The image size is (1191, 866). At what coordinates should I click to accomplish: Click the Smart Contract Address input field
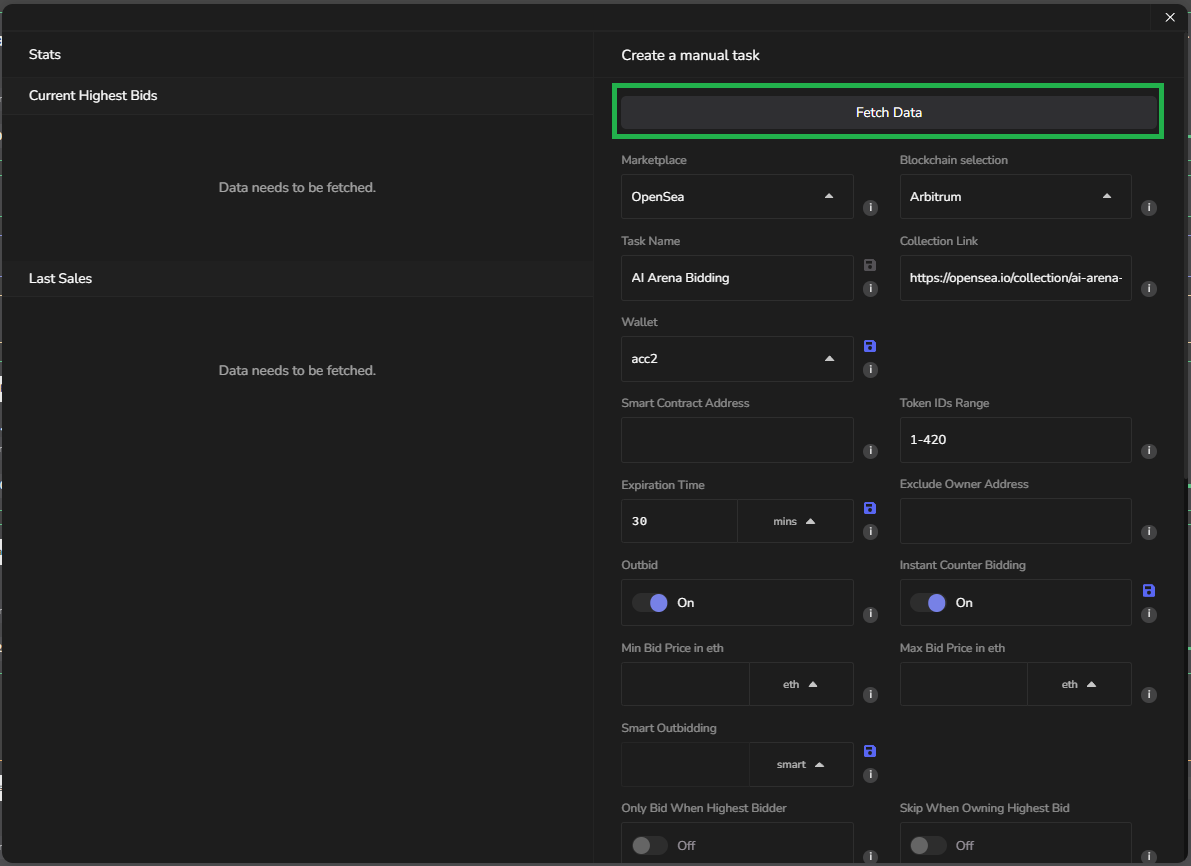(737, 440)
